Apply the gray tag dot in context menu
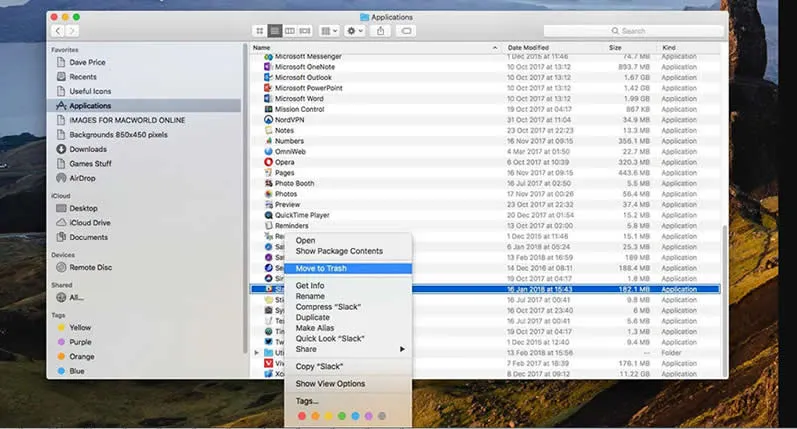The width and height of the screenshot is (797, 429). (x=382, y=416)
